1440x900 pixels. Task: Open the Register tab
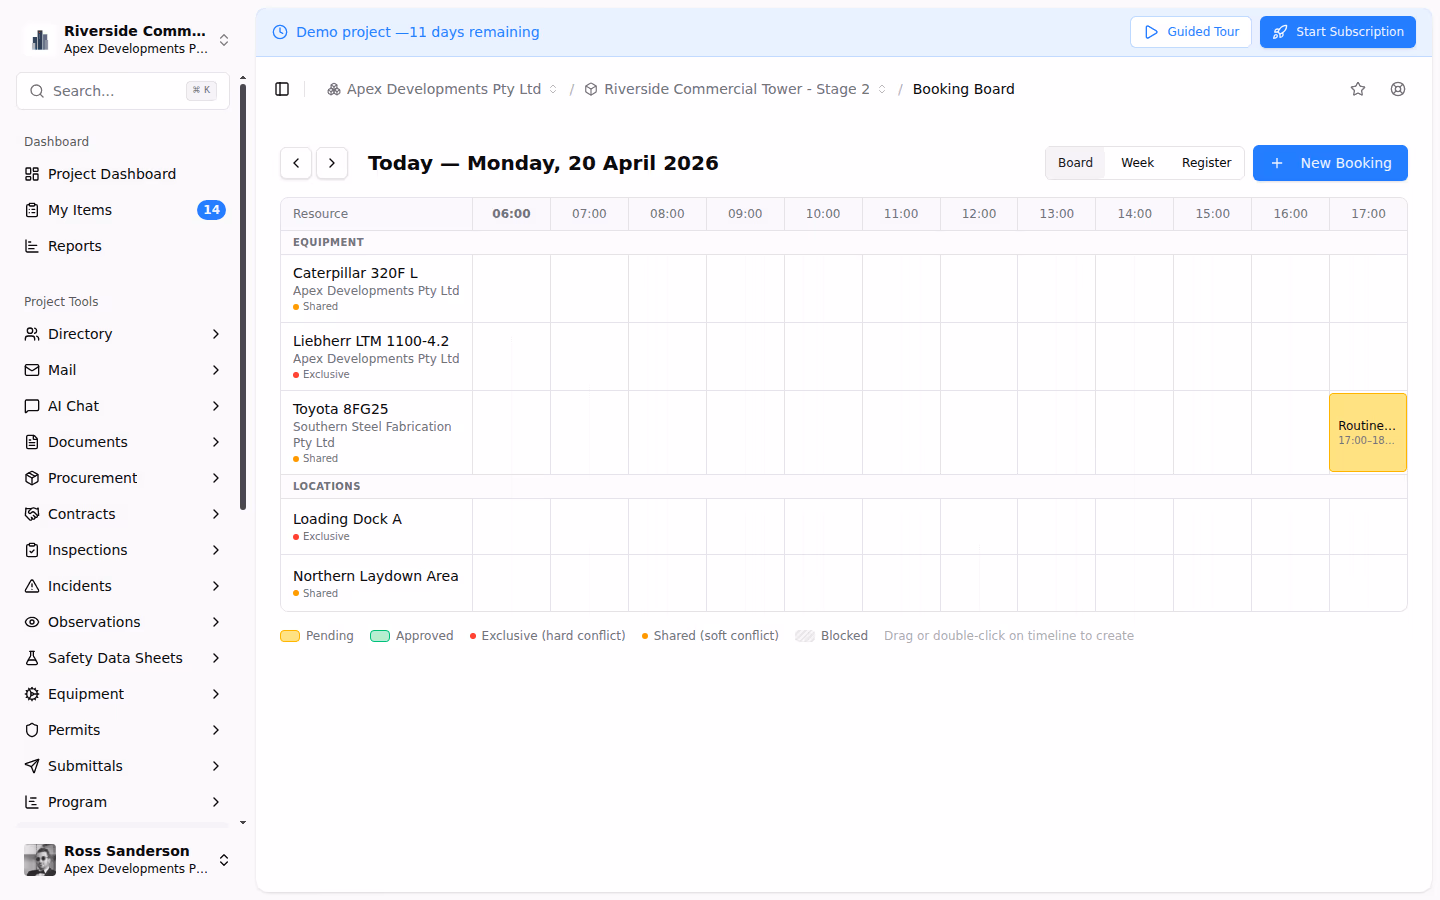1206,162
